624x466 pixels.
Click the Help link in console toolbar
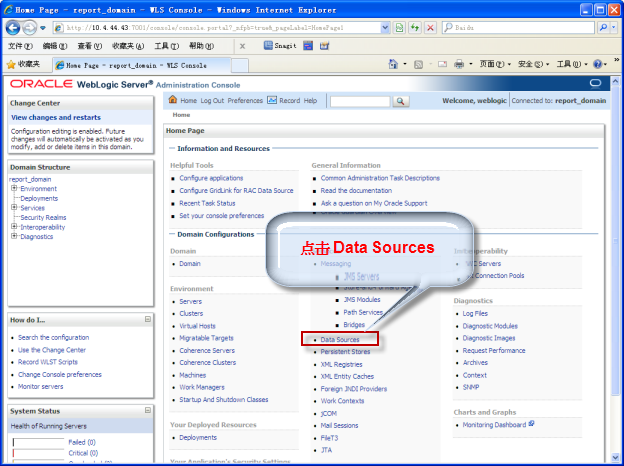(310, 101)
